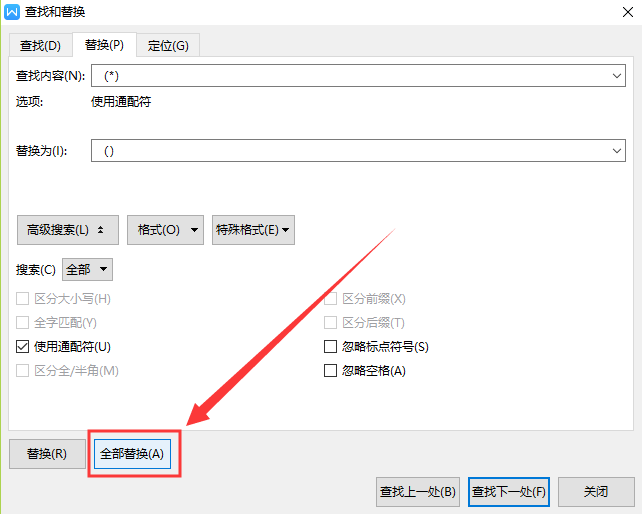Enable the 忽略空格(A) checkbox
The image size is (642, 514).
330,371
